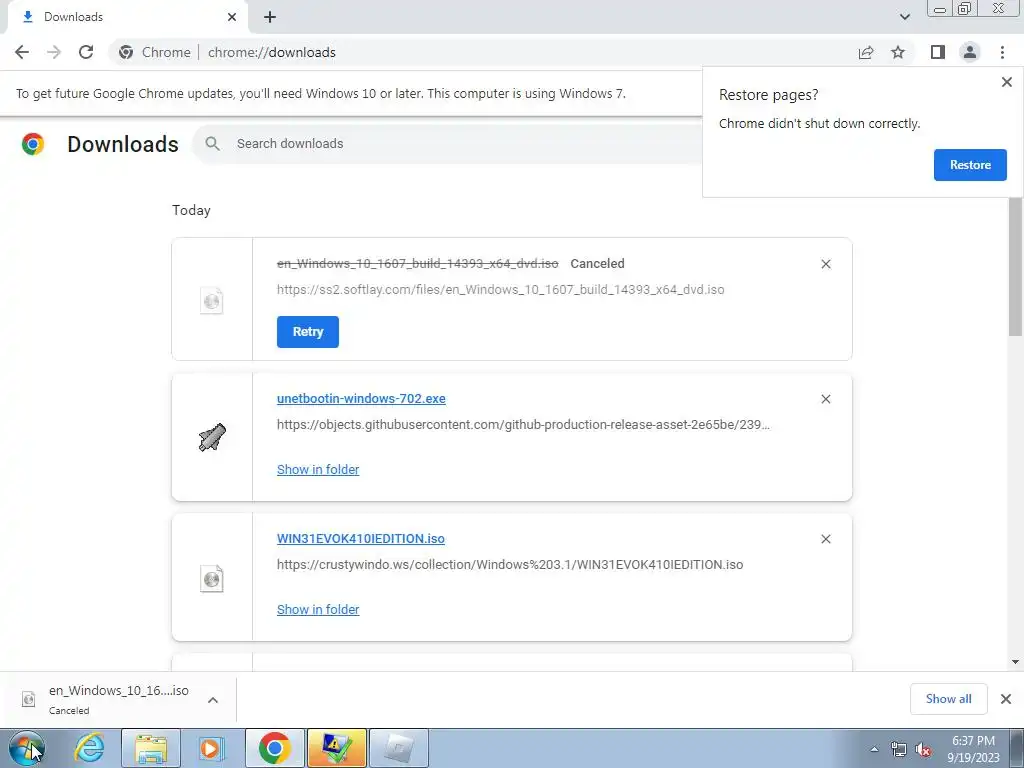Open WIN31EVOK410IEDITION.iso file link
The image size is (1024, 768).
pos(360,539)
